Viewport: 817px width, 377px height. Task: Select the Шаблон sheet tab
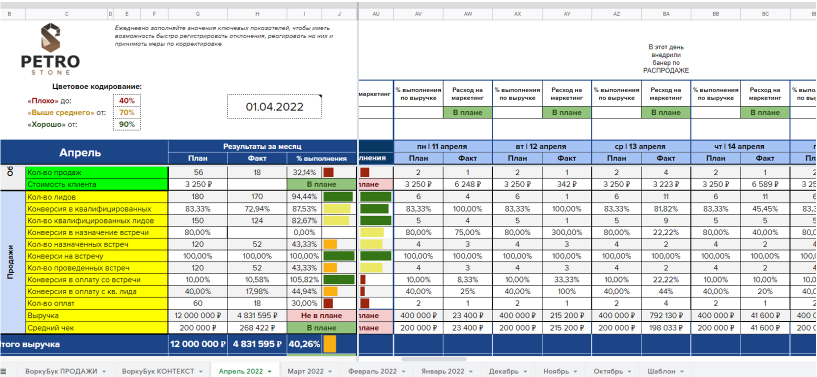point(661,371)
